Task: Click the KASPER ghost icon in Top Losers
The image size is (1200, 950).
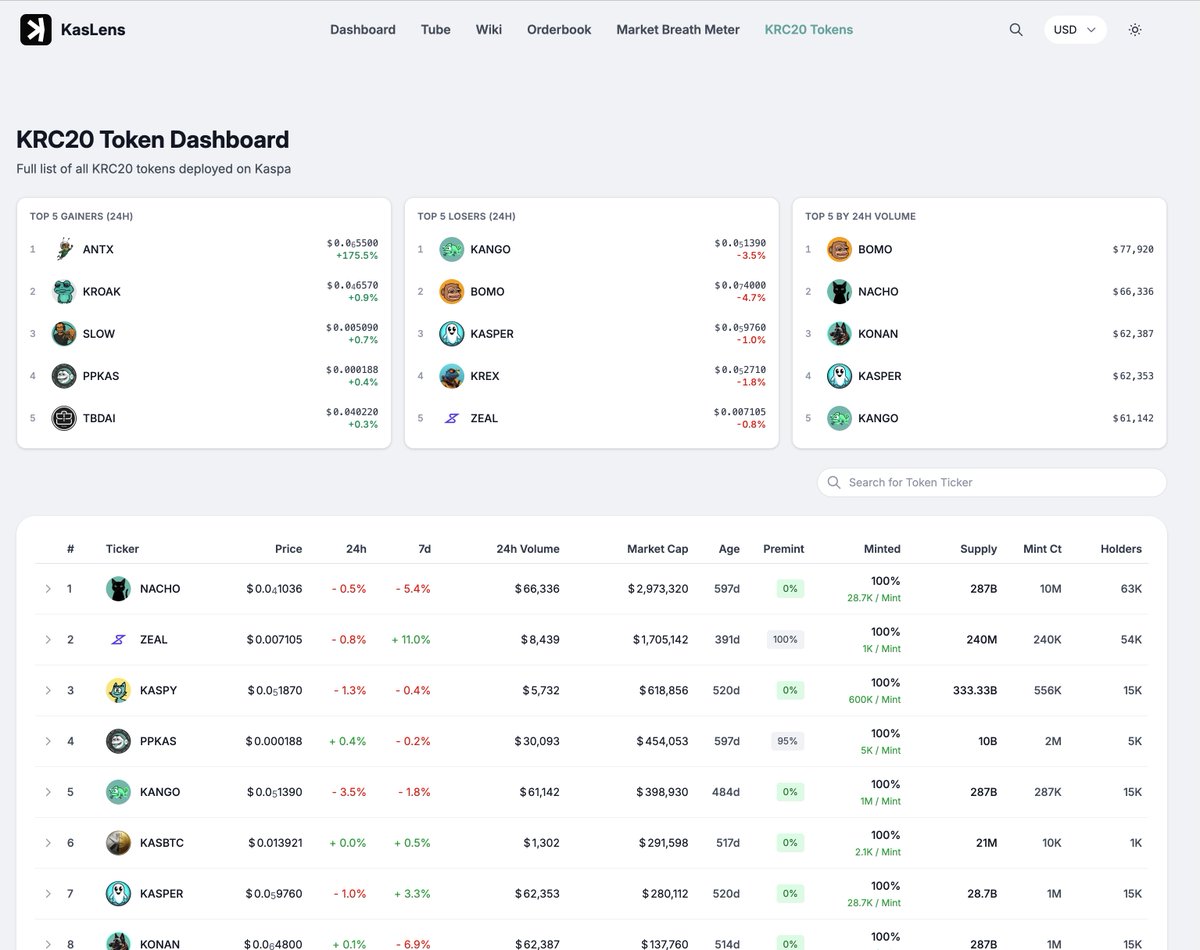Action: point(452,334)
